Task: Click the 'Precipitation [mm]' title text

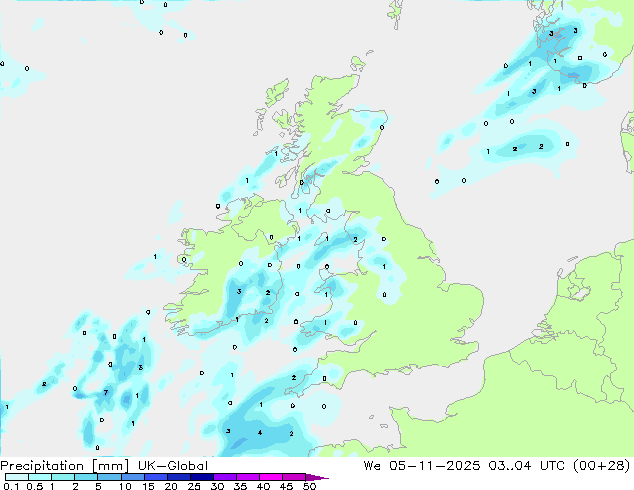Action: 65,466
